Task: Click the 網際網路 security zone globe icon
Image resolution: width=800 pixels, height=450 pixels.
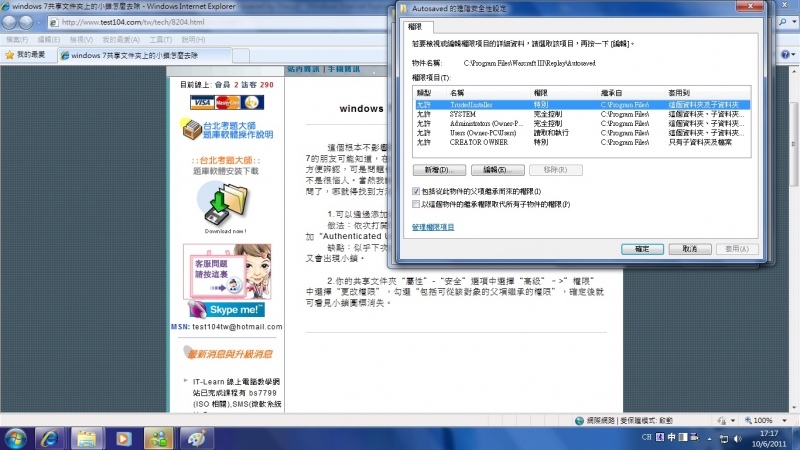Action: (579, 420)
